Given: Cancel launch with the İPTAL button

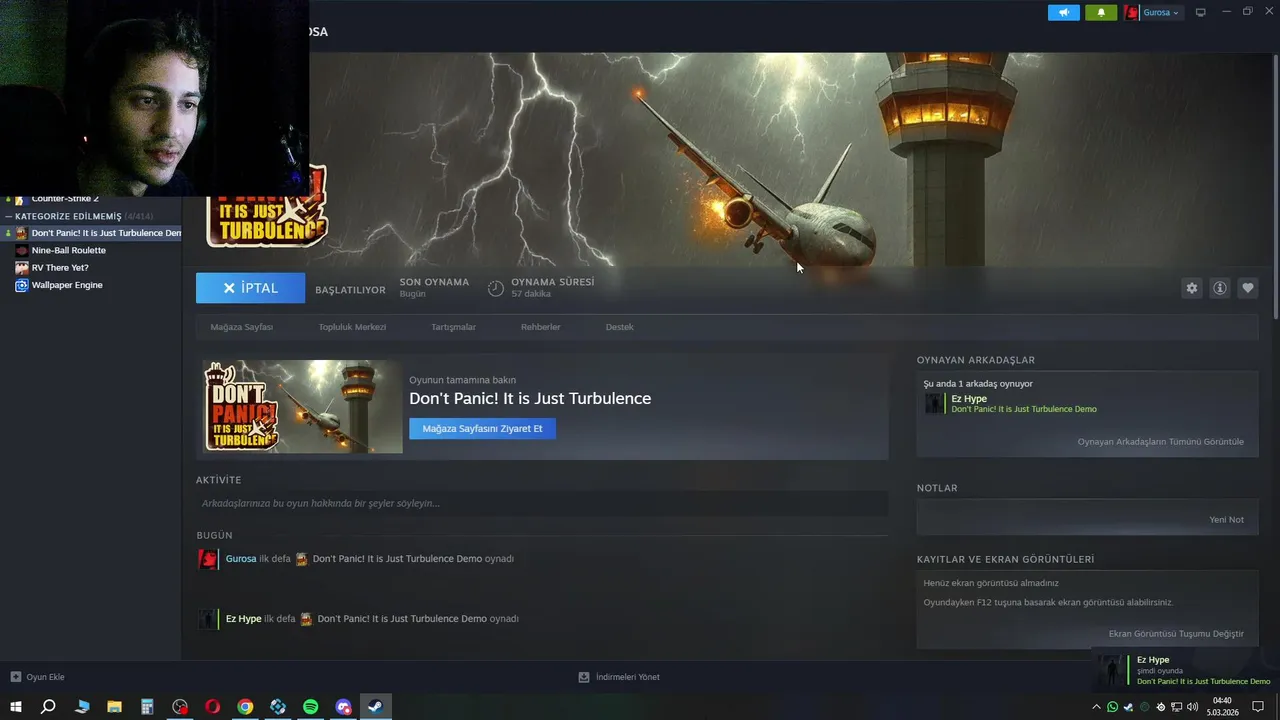Looking at the screenshot, I should click(250, 288).
